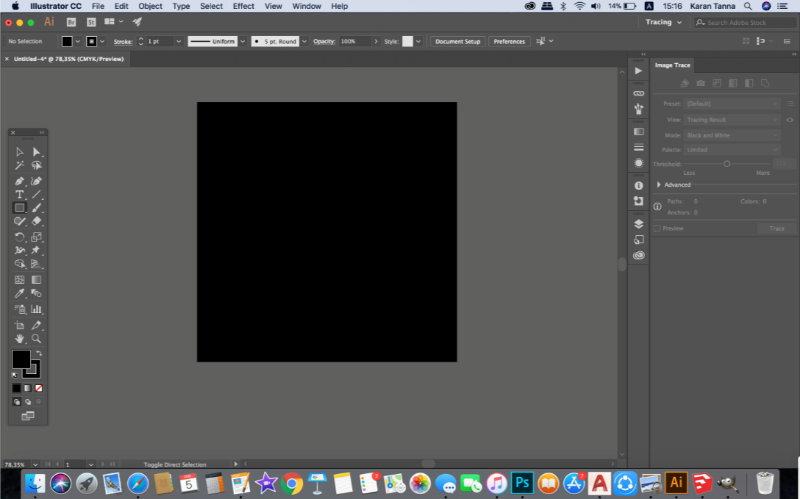
Task: Enable Draw Normal mode
Action: pyautogui.click(x=16, y=402)
